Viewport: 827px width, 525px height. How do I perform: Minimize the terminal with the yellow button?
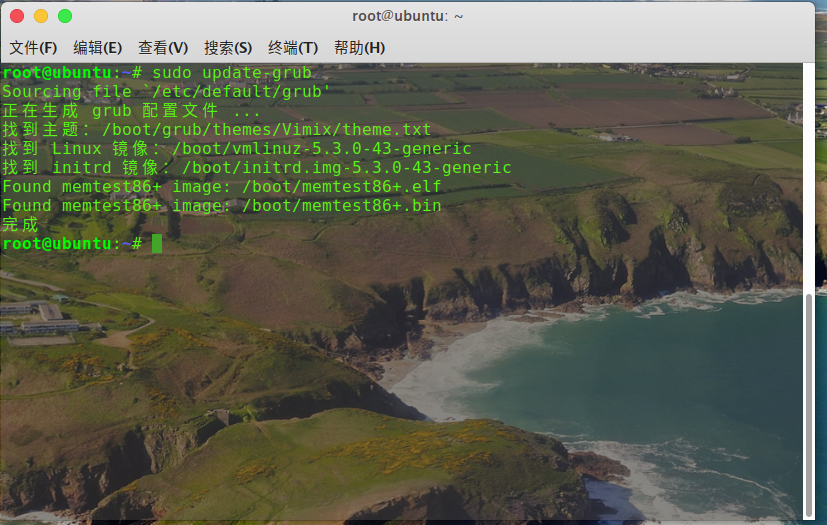pyautogui.click(x=41, y=16)
